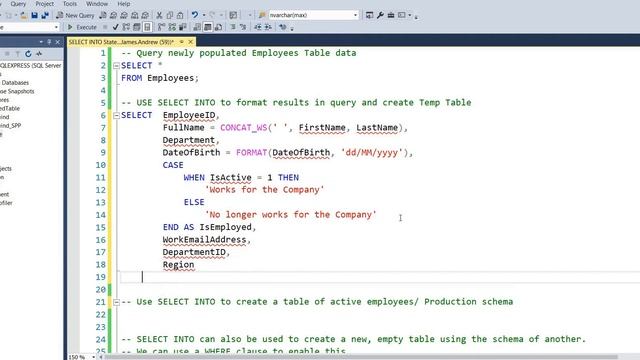Click the Open File folder icon
Image resolution: width=640 pixels, height=360 pixels.
[24, 16]
